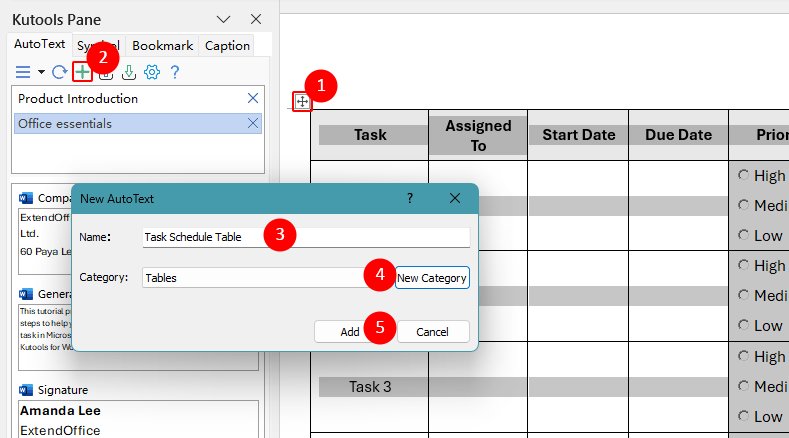Select High priority in Task 3 row
Viewport: 789px width, 438px height.
coord(743,356)
